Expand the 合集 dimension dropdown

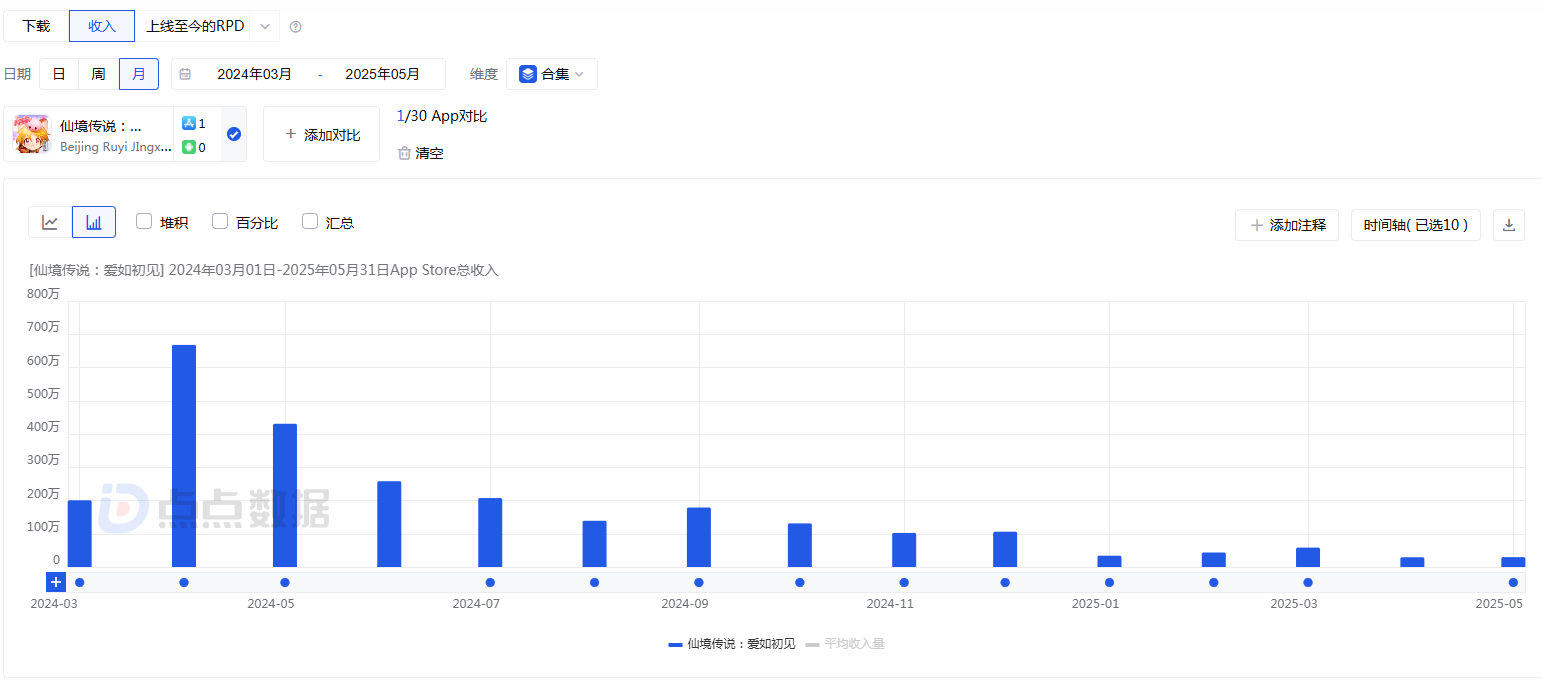tap(552, 74)
